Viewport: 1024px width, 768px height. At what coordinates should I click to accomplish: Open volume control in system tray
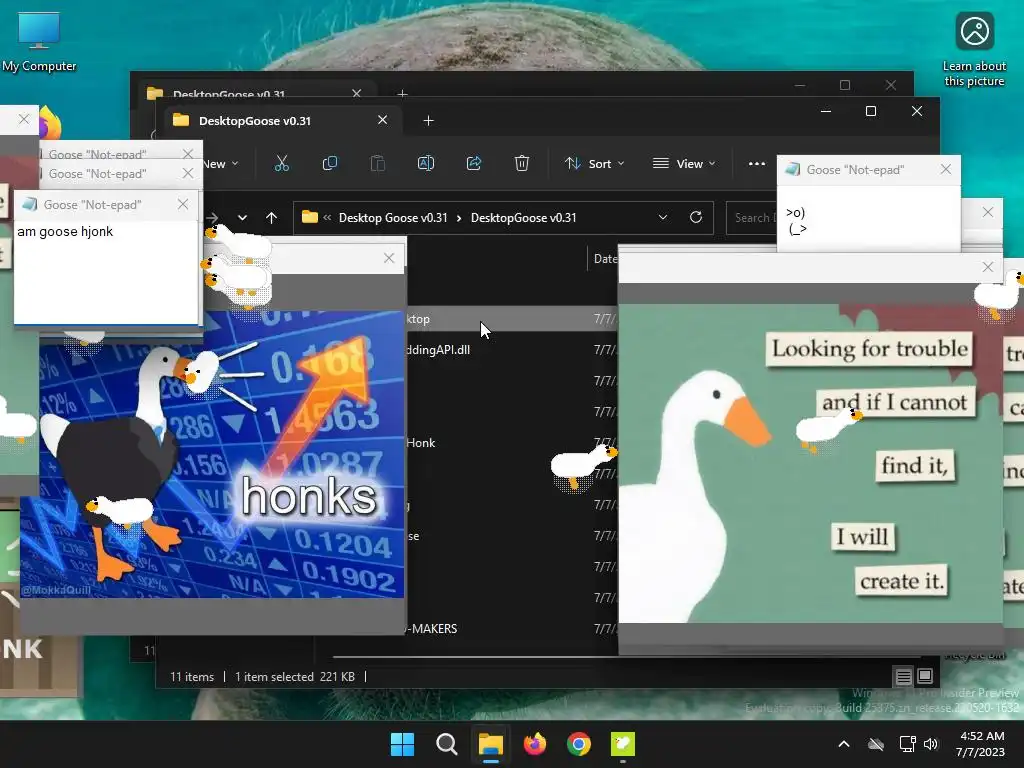click(x=931, y=744)
